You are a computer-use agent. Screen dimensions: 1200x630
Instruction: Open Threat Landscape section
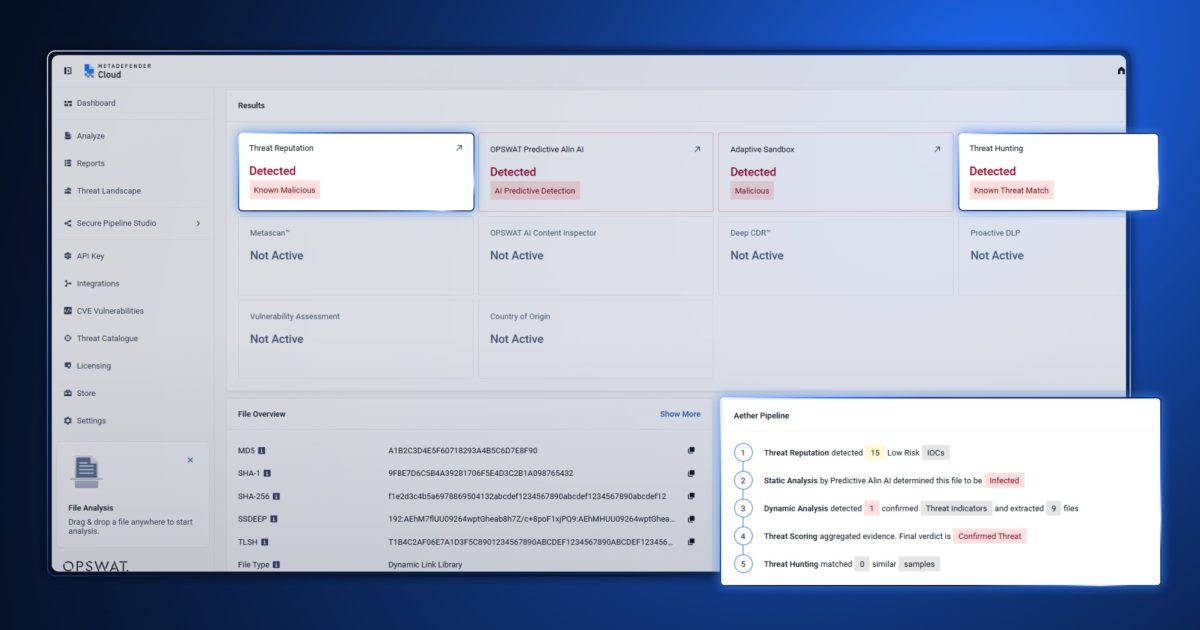(109, 191)
